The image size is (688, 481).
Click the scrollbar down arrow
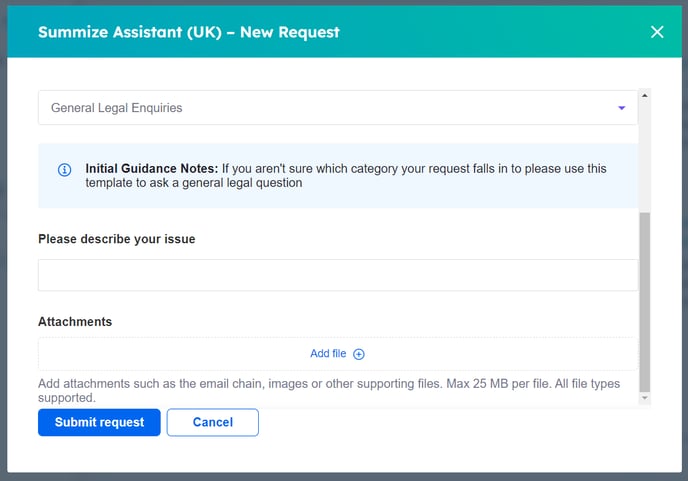(x=644, y=398)
